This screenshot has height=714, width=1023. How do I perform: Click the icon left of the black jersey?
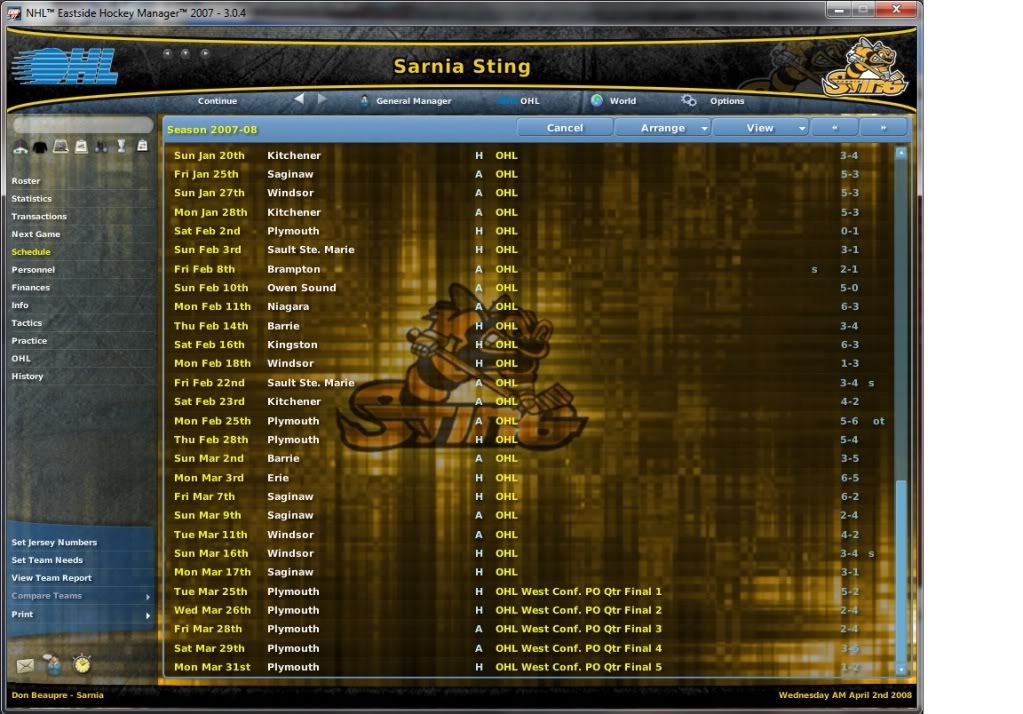[20, 147]
